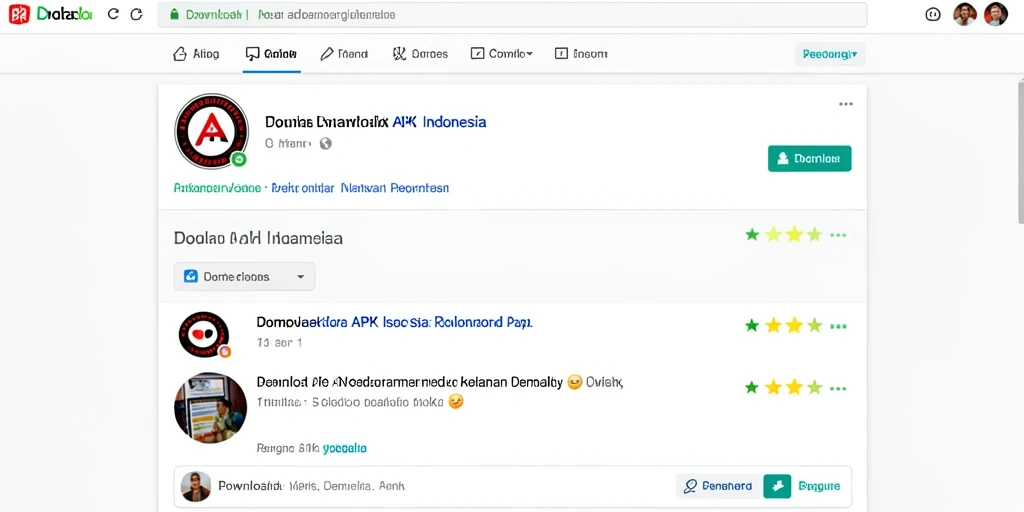This screenshot has height=512, width=1024.
Task: Click the Denanera search button
Action: [x=718, y=486]
